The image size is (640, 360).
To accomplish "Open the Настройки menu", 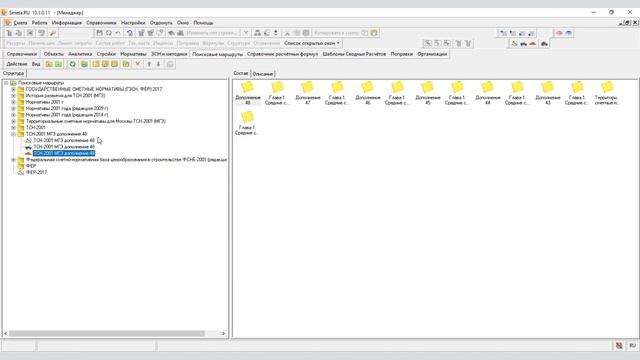I will click(x=133, y=23).
